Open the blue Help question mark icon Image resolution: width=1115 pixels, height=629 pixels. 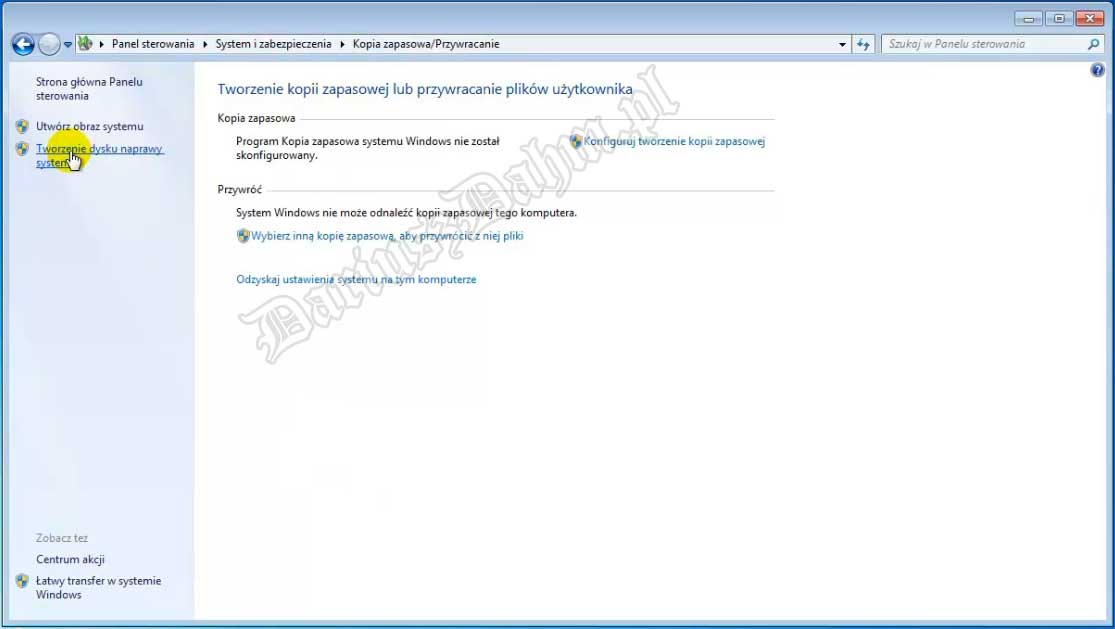[x=1097, y=70]
